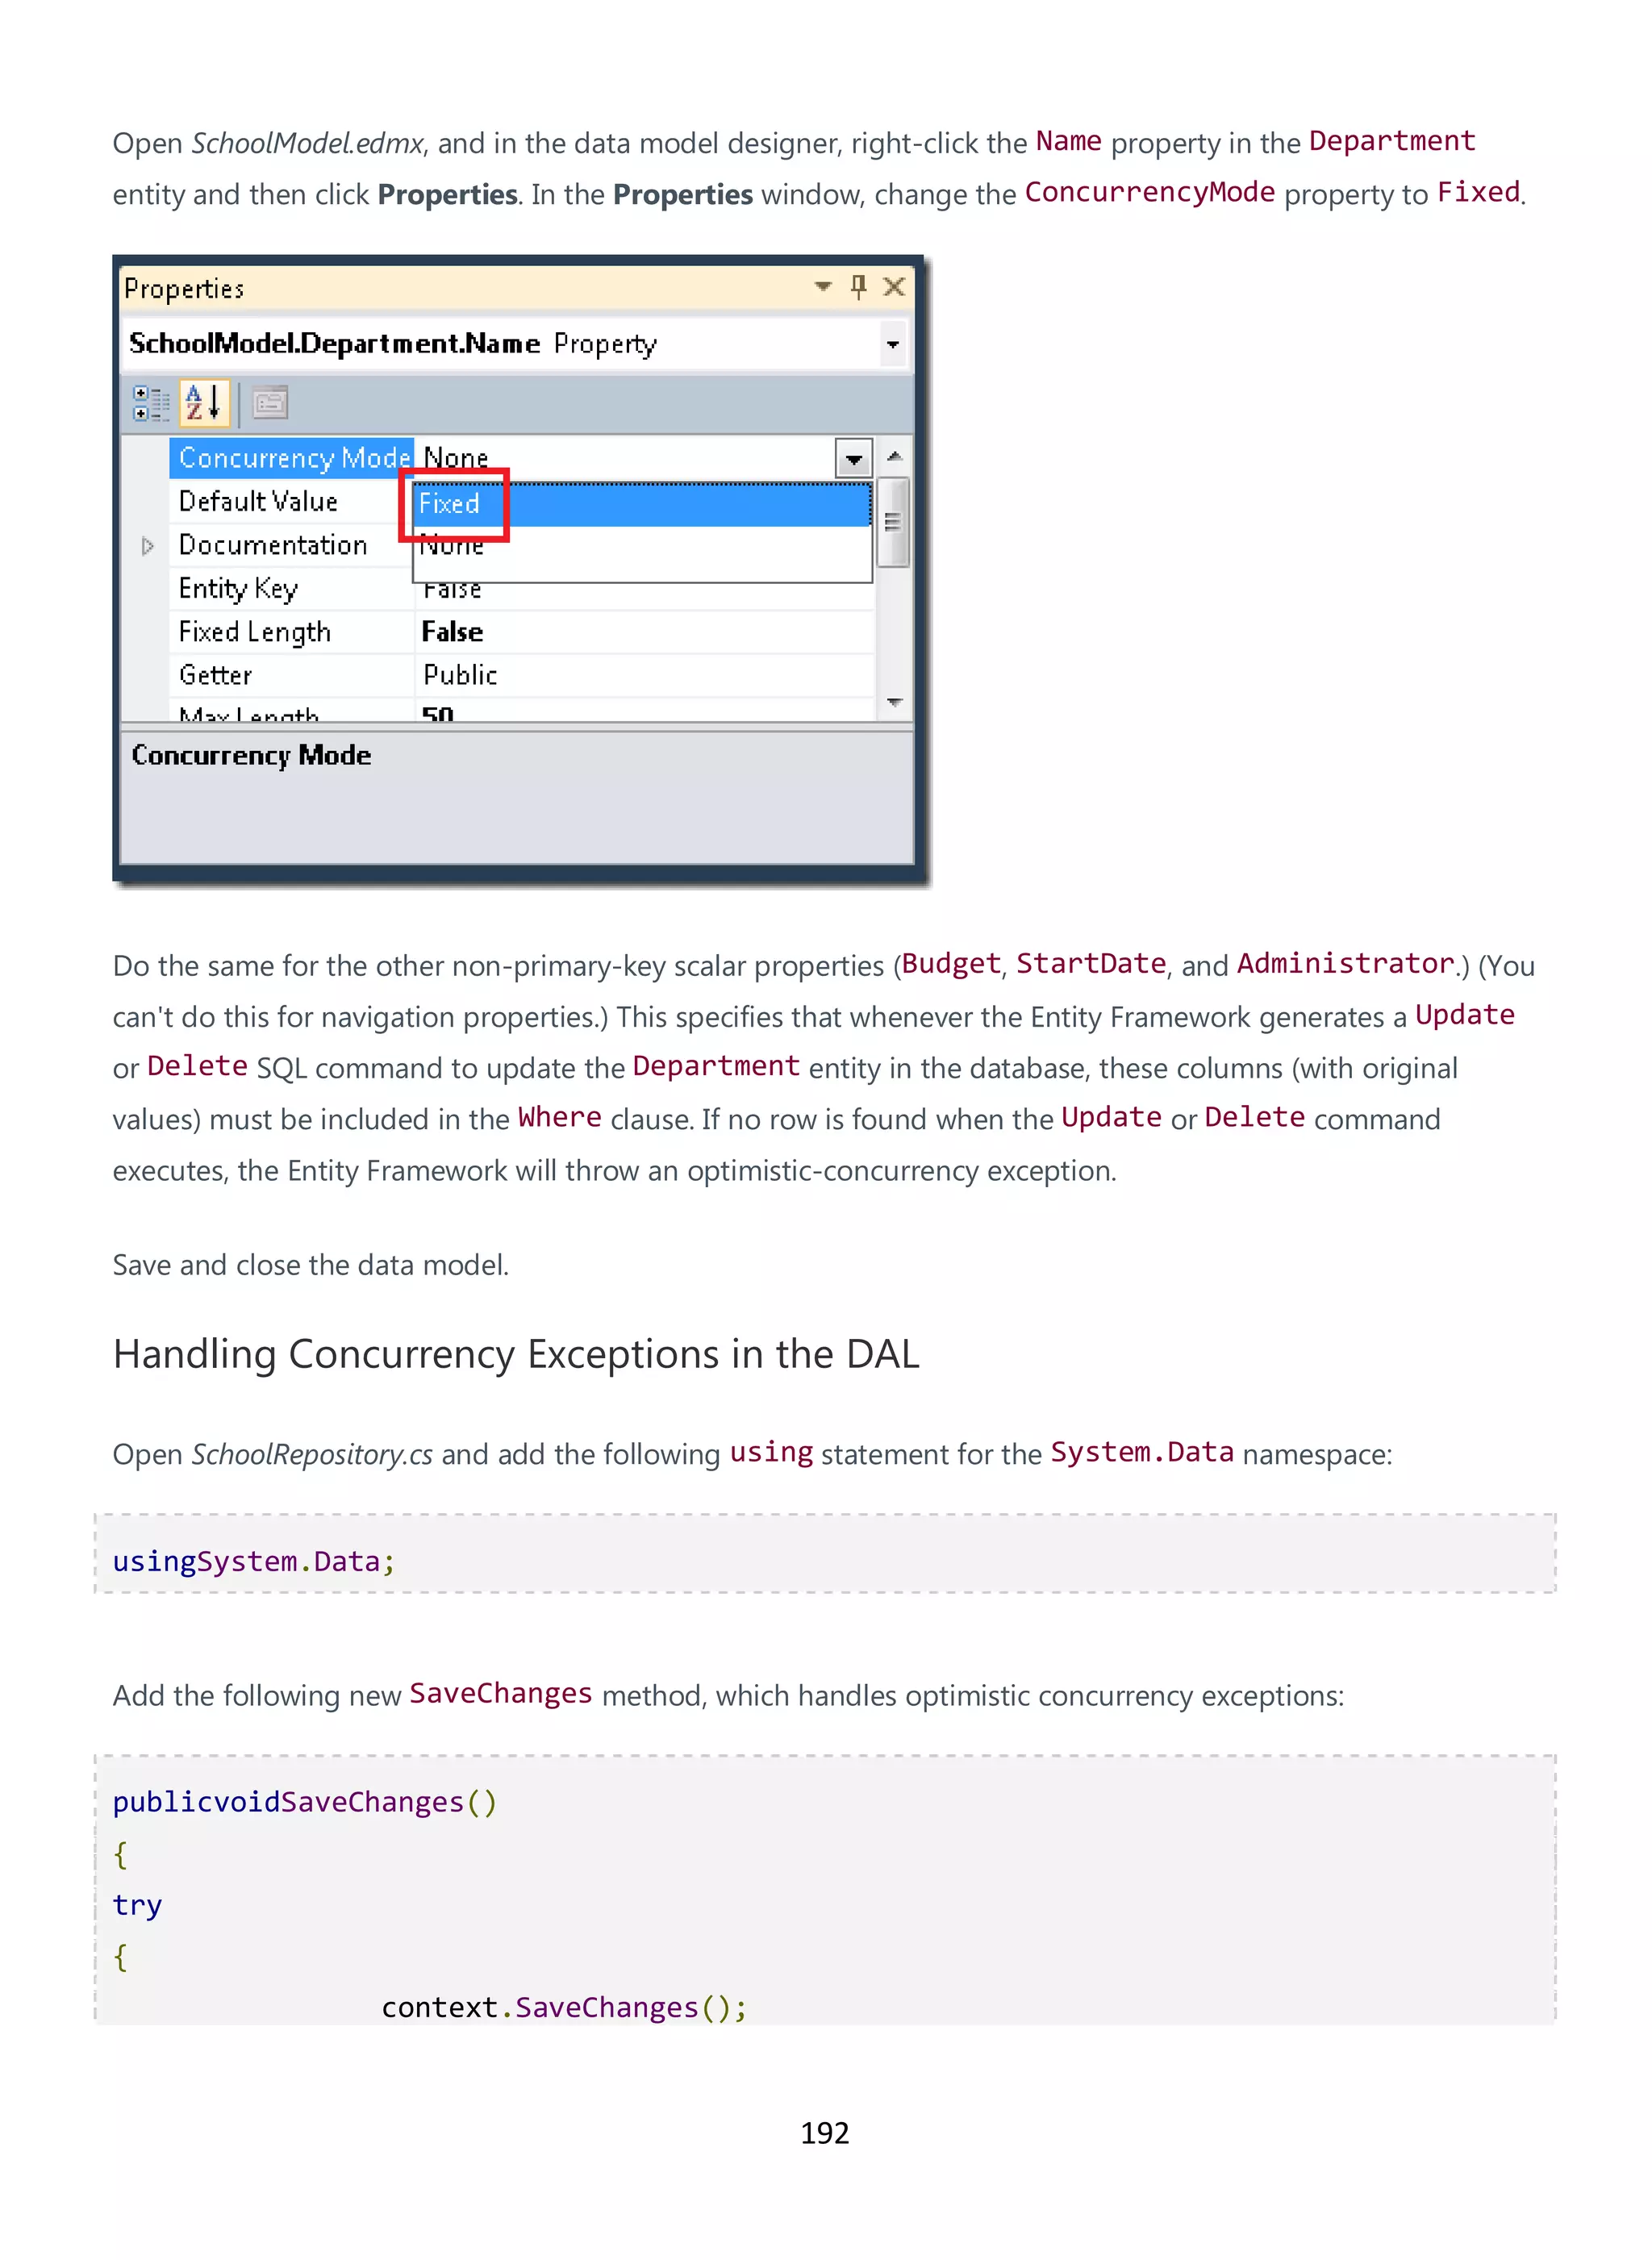The width and height of the screenshot is (1652, 2260).
Task: Click the usingSystem.Data; code line
Action: coord(254,1561)
